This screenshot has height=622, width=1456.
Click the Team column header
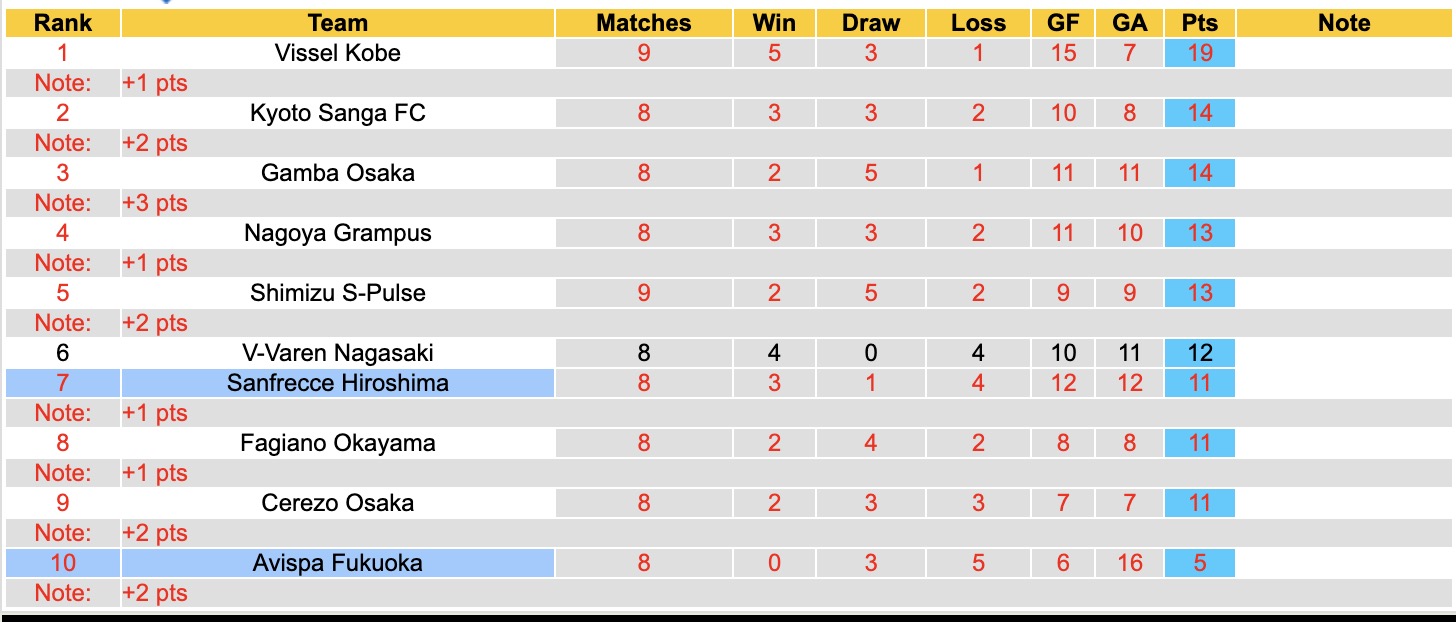[x=338, y=23]
